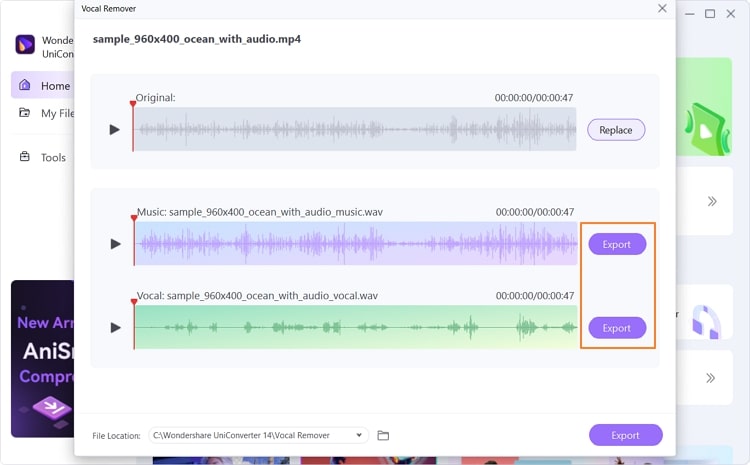This screenshot has width=750, height=465.
Task: Click the purple headphone icon in main window
Action: [706, 322]
